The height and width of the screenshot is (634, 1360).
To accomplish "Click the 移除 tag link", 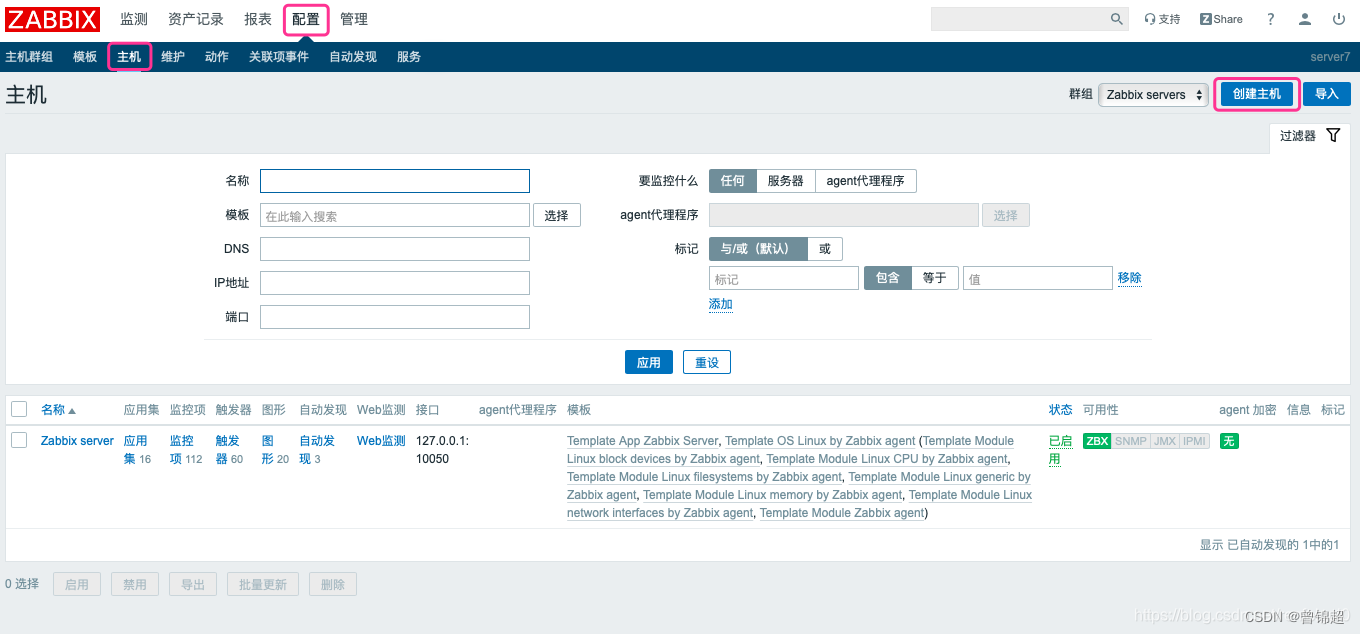I will tap(1130, 278).
